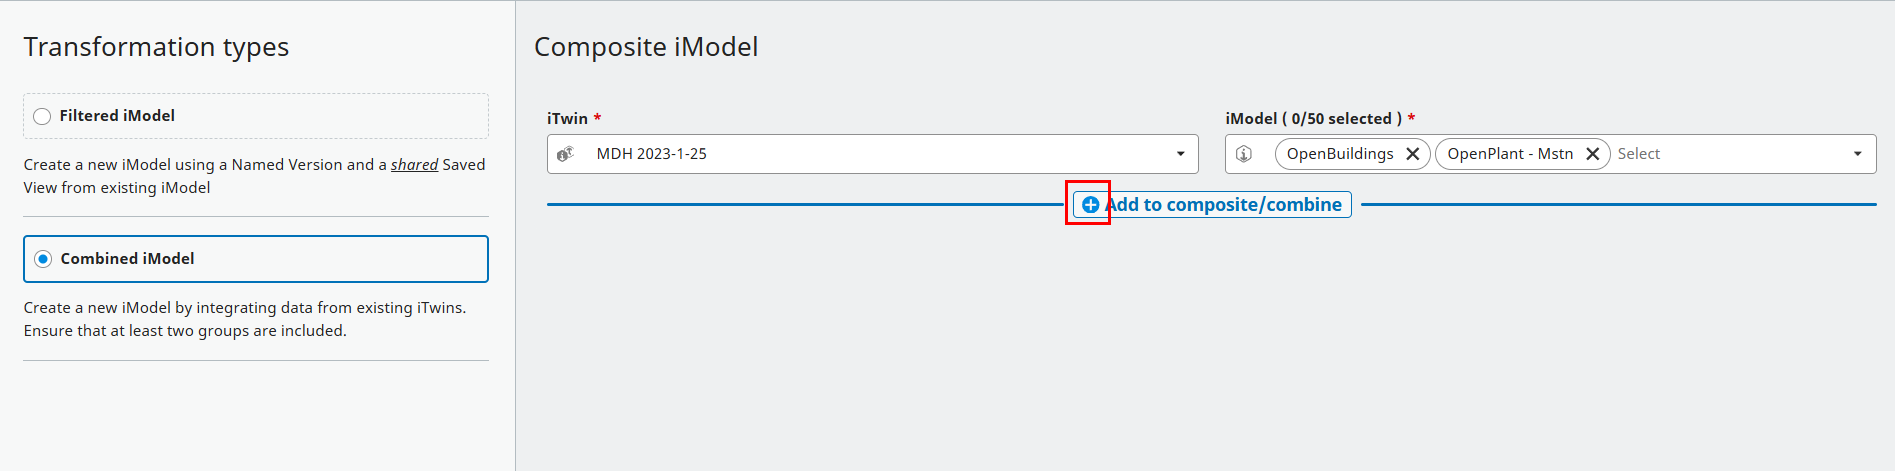Click the Transformation types heading
Viewport: 1895px width, 471px height.
click(156, 47)
